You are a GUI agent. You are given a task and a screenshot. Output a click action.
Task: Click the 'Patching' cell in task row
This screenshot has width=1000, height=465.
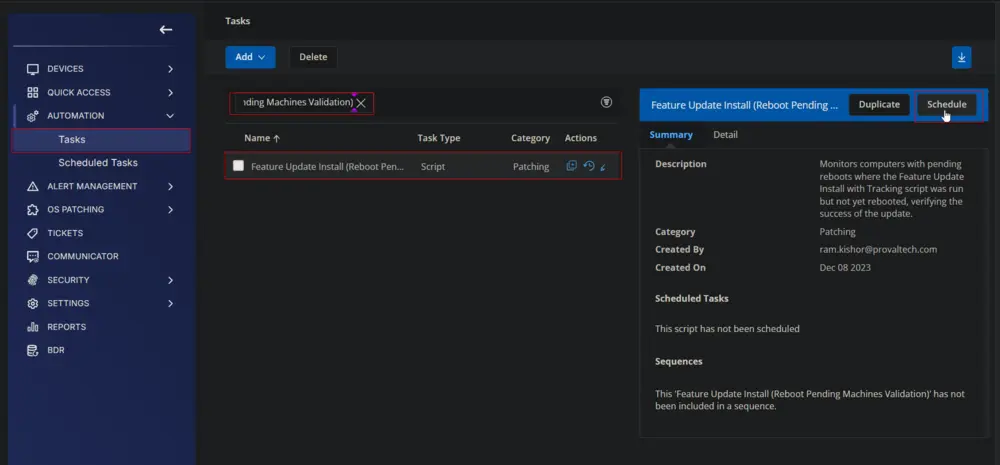tap(531, 166)
